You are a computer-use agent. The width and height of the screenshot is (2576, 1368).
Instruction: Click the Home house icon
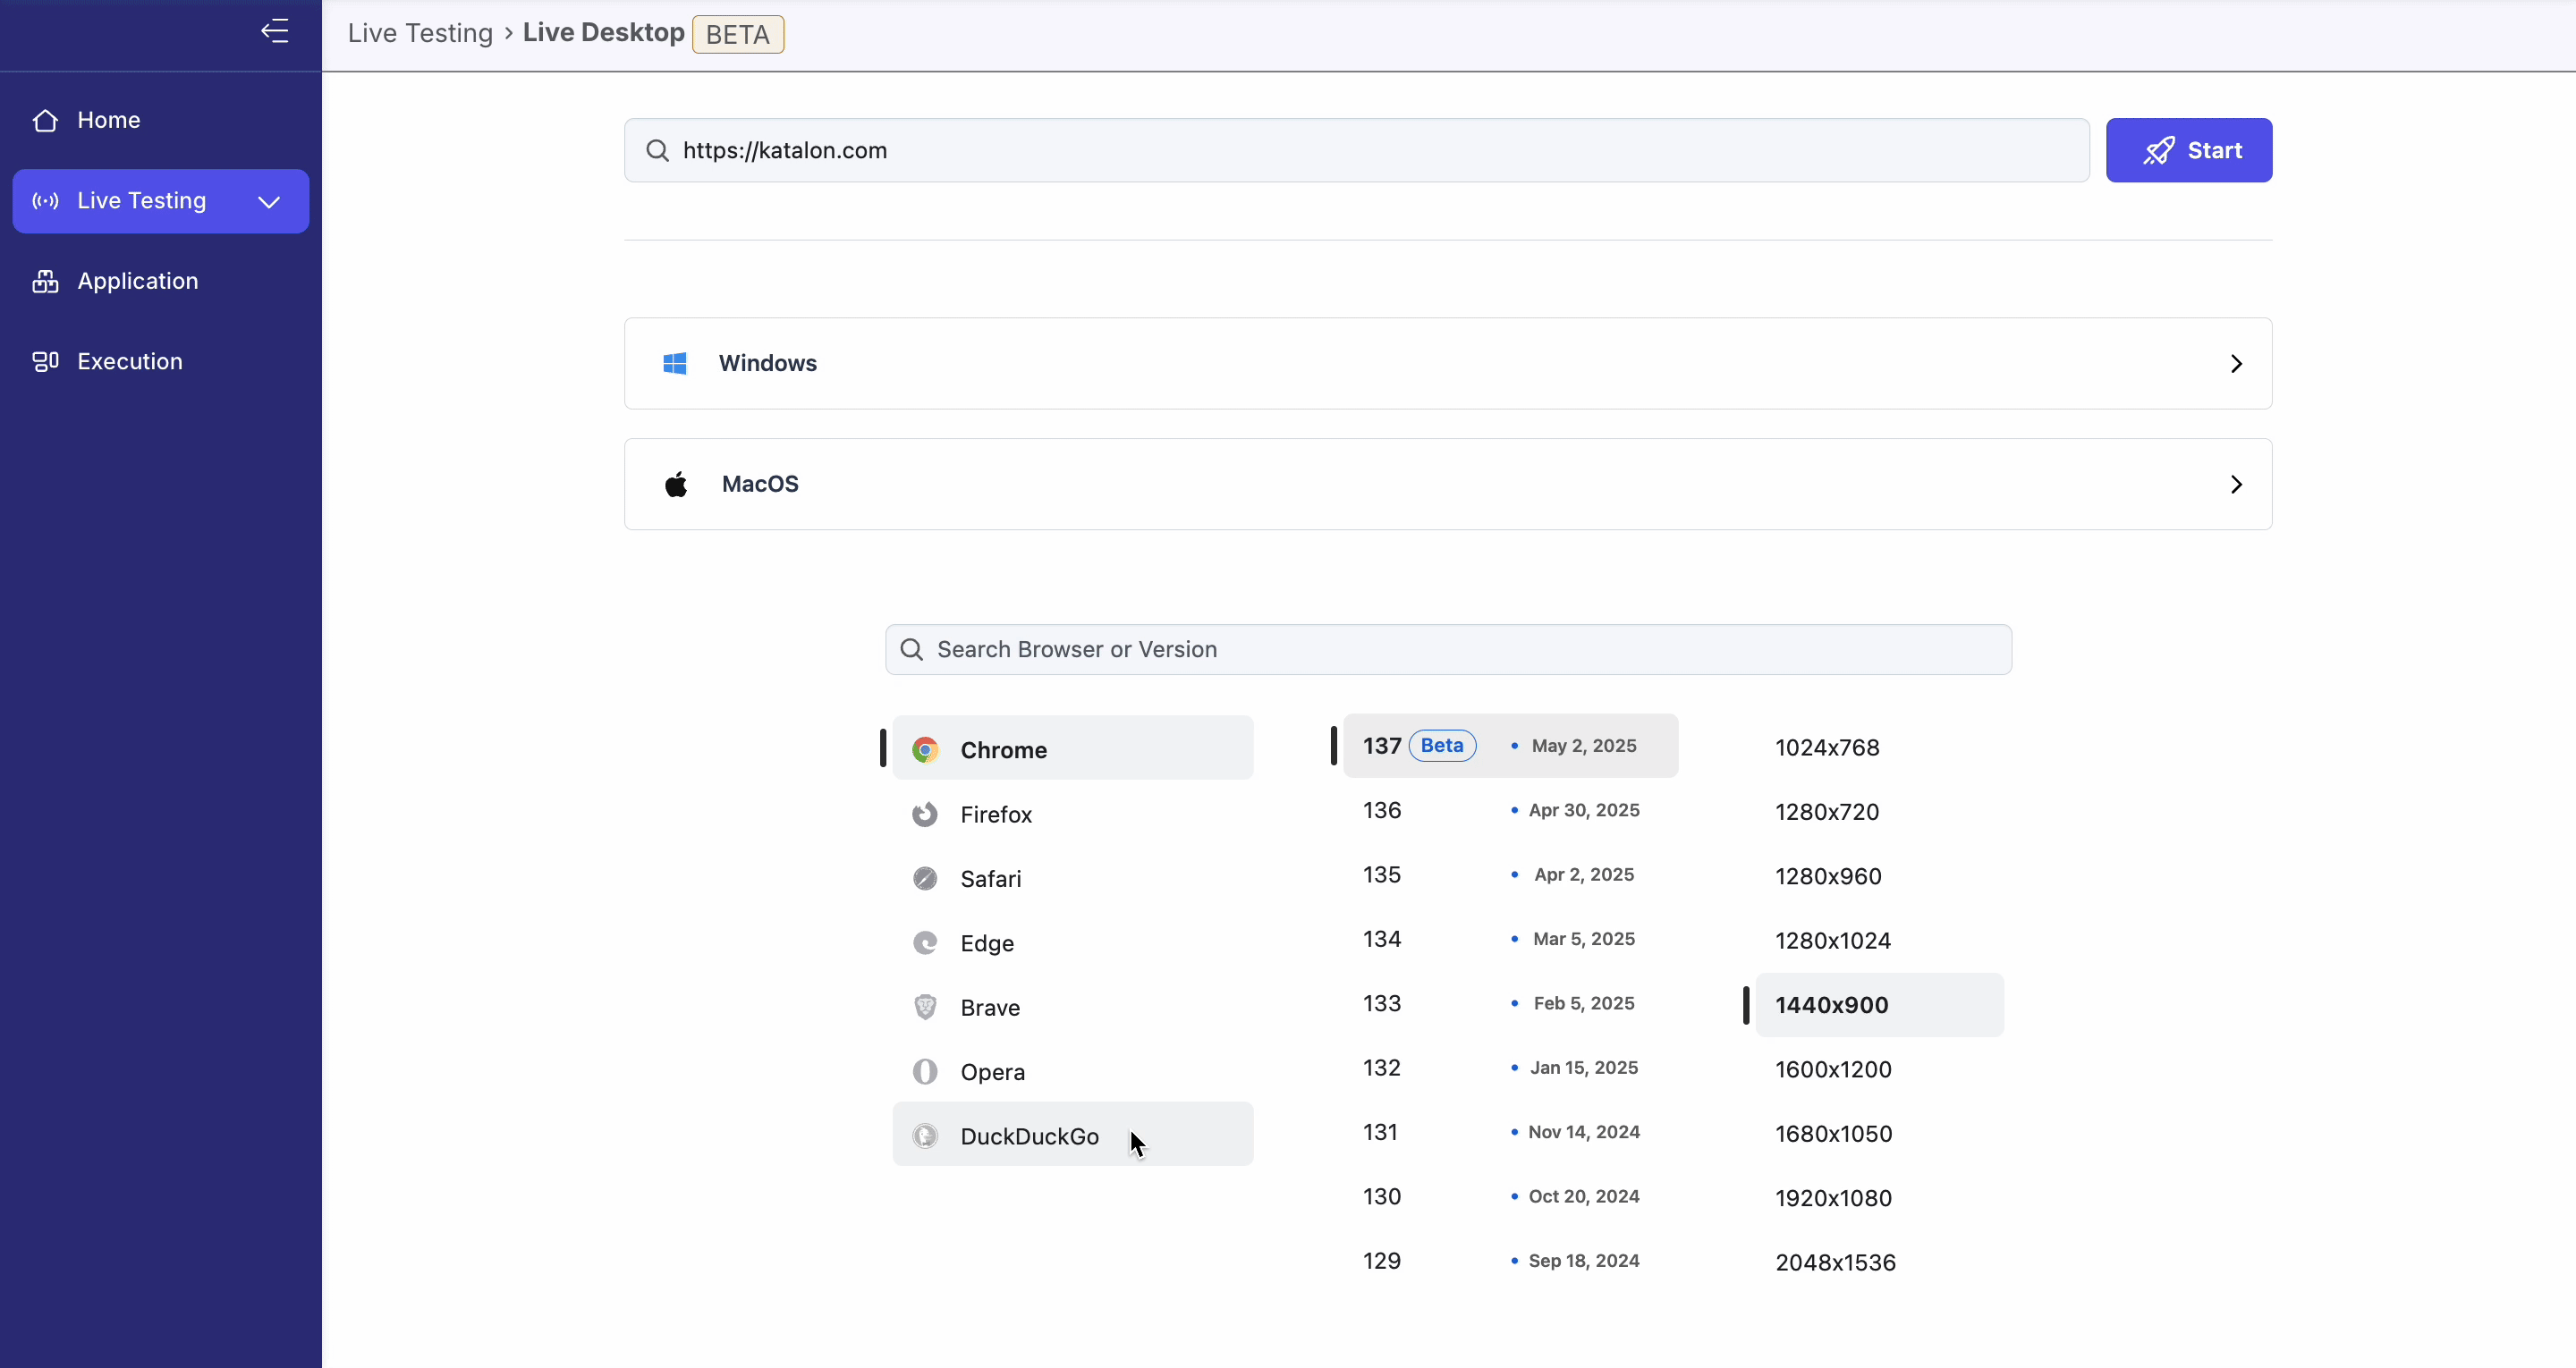click(45, 120)
